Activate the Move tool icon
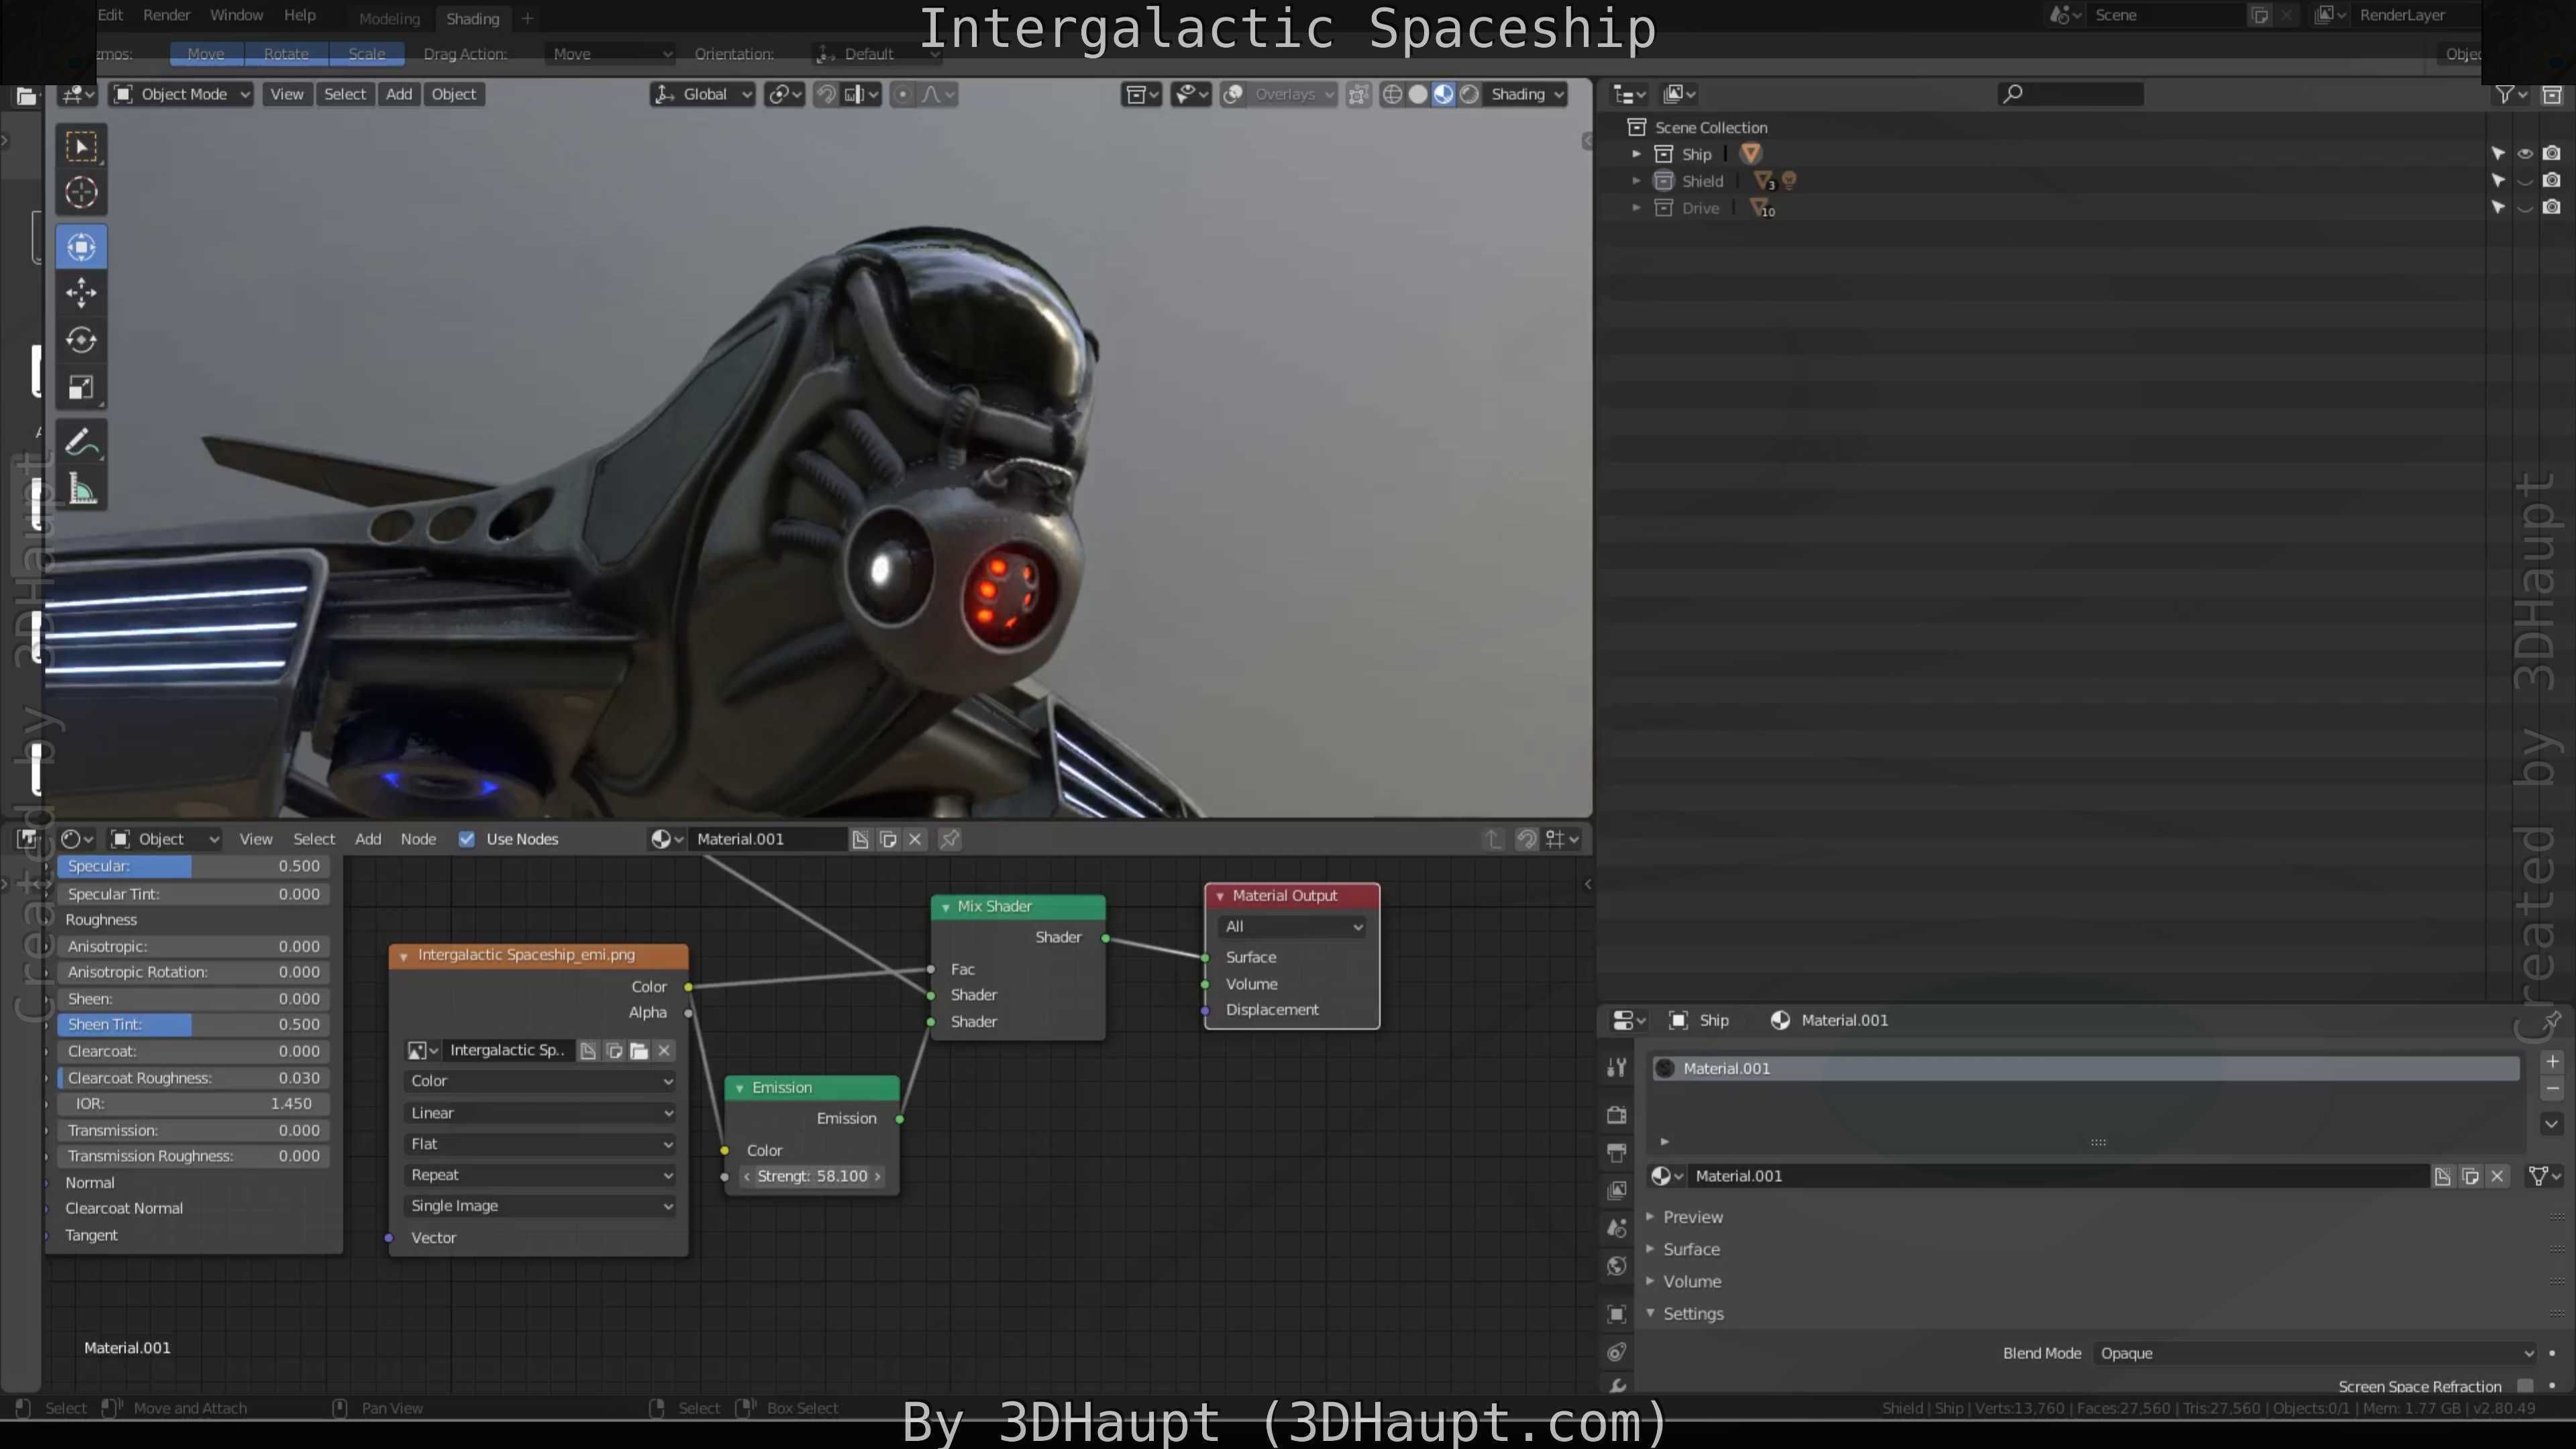 pyautogui.click(x=81, y=293)
